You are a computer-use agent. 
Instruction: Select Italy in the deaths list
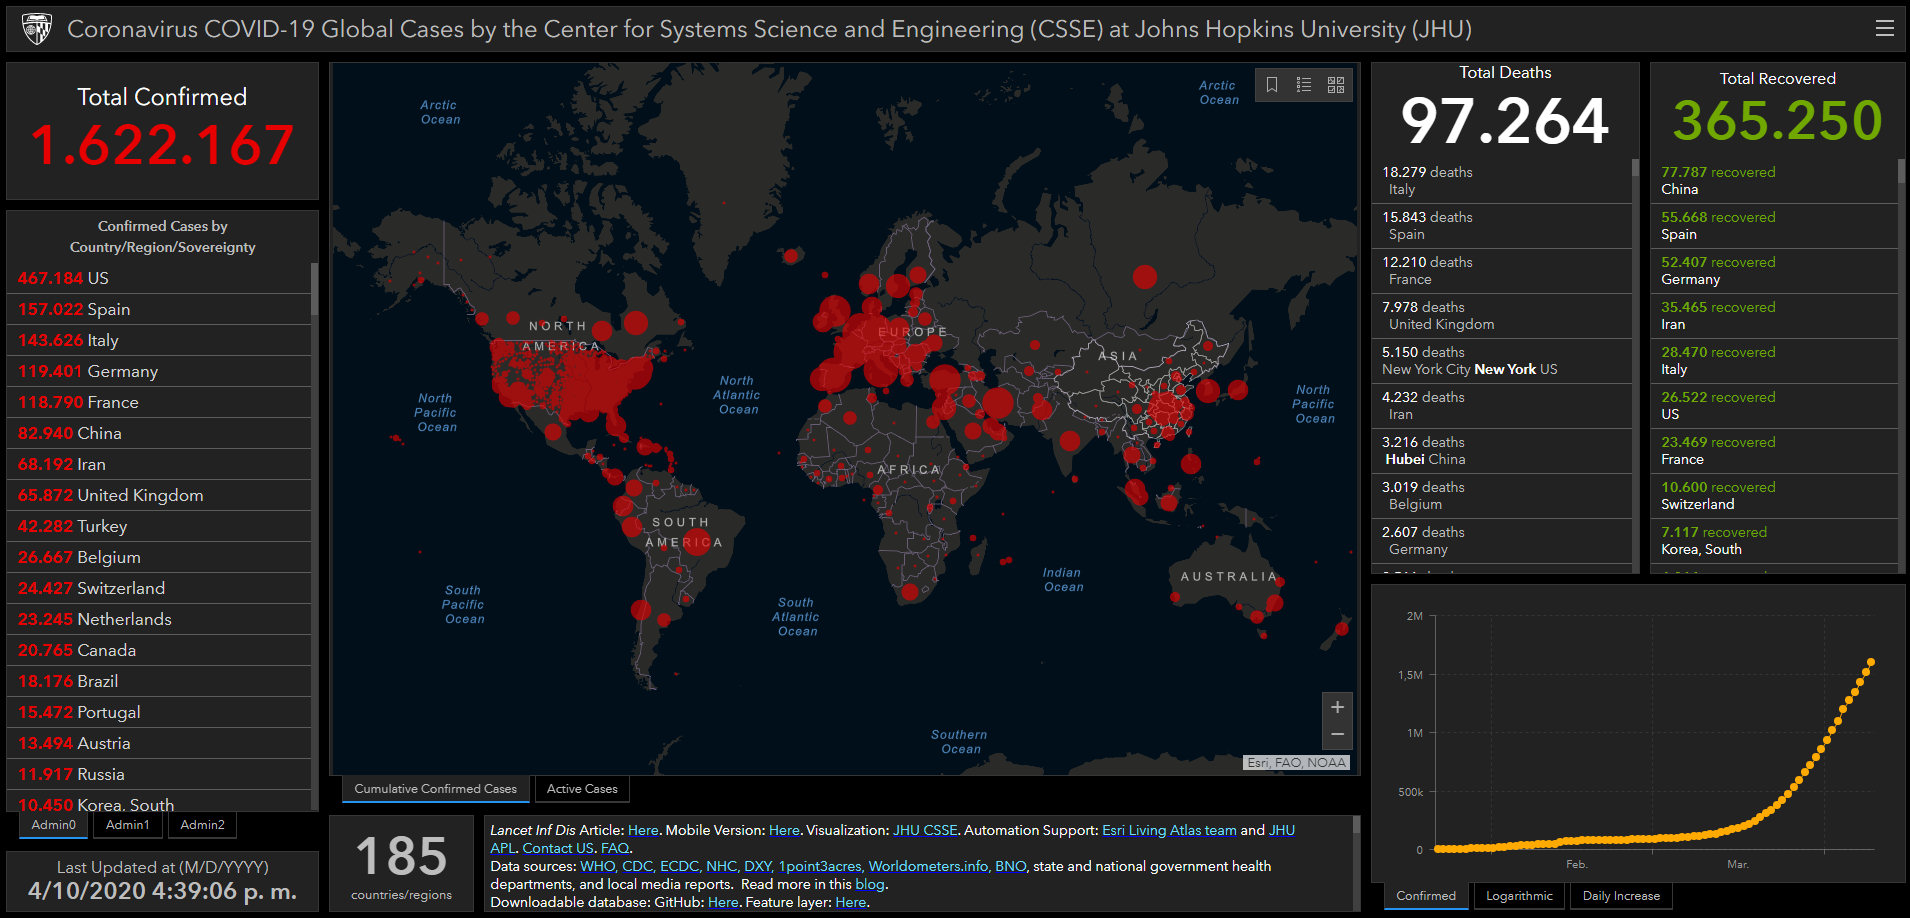(x=1427, y=181)
